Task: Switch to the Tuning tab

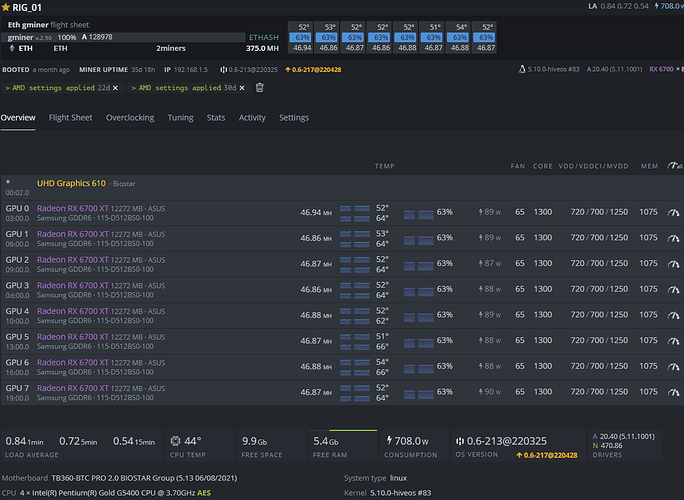Action: pos(180,118)
